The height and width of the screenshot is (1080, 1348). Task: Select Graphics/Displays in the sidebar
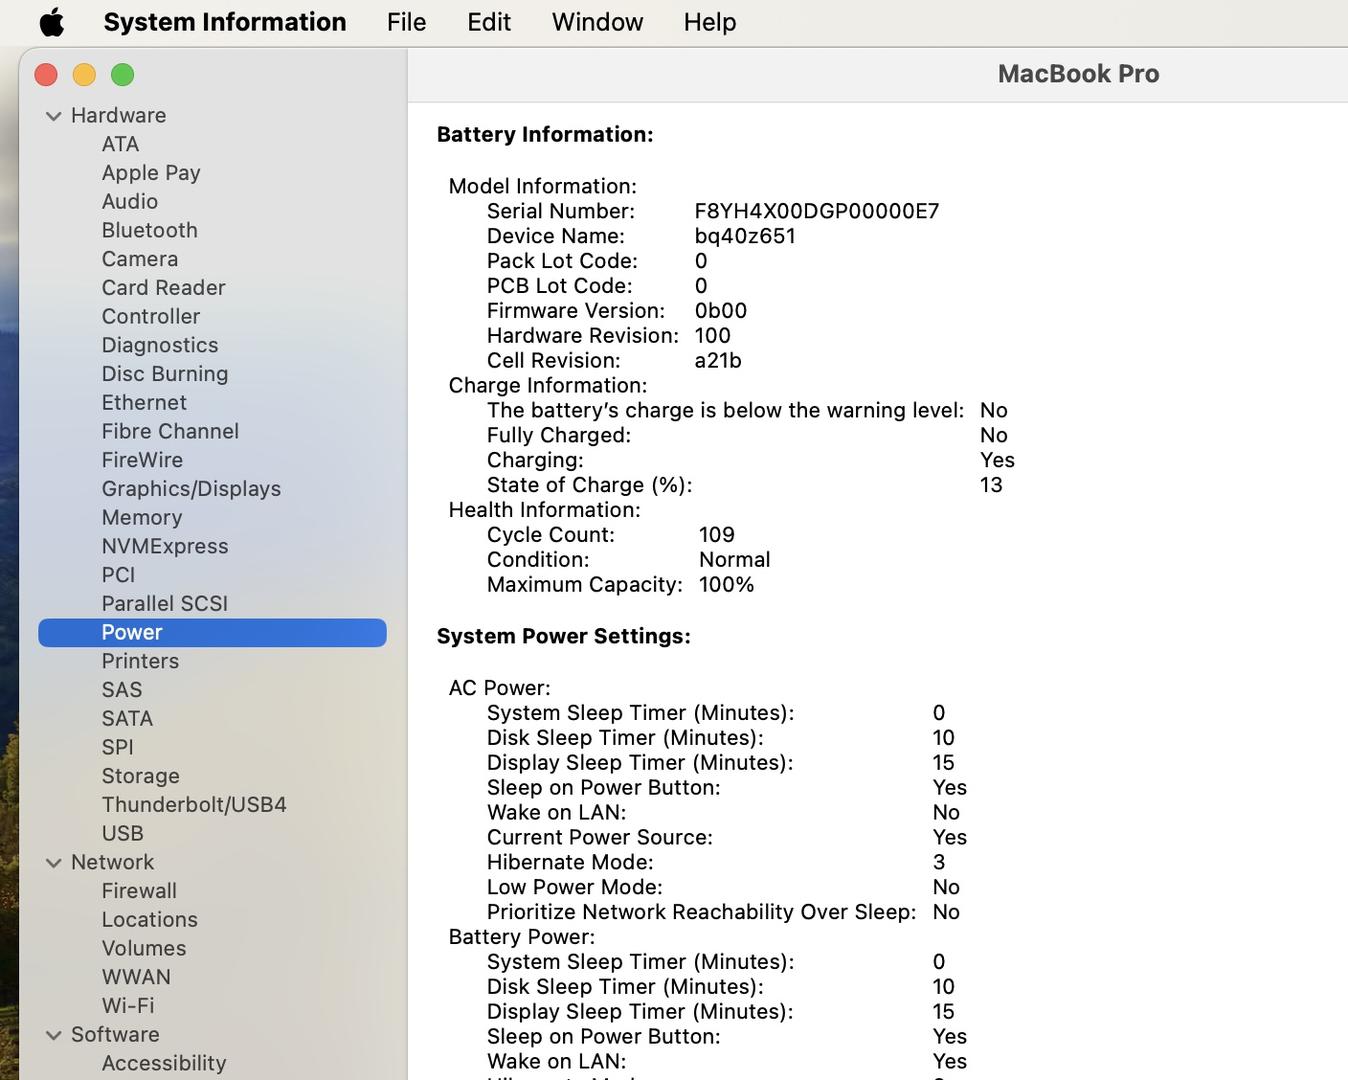pos(191,489)
